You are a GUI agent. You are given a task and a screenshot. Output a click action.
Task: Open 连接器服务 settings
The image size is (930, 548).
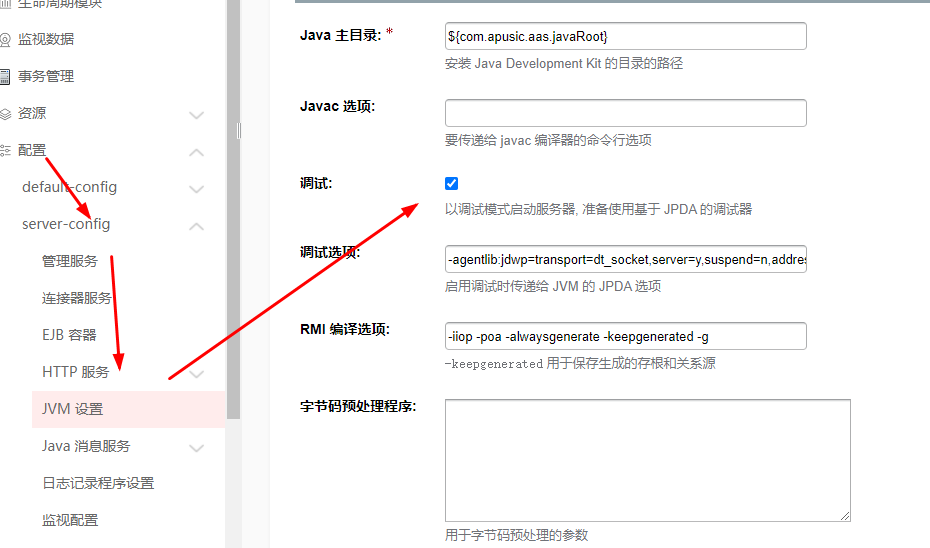(77, 298)
